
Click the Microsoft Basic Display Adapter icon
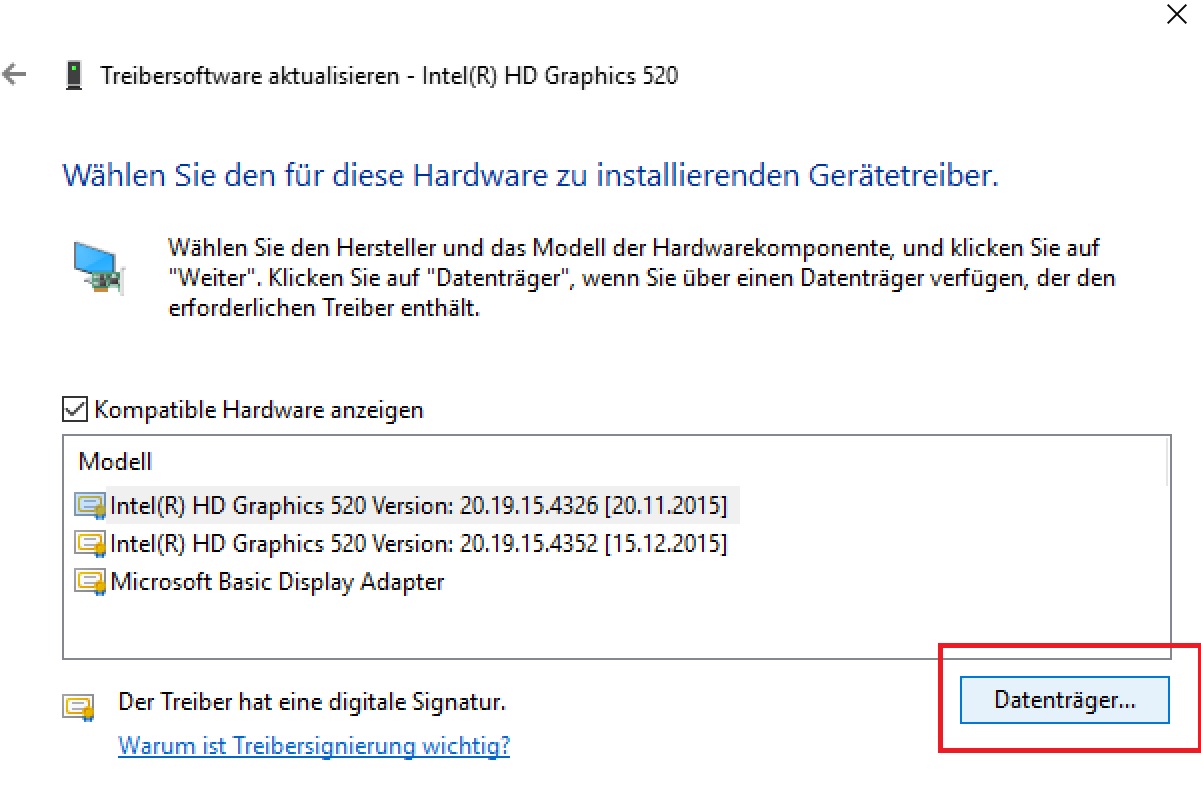pyautogui.click(x=91, y=582)
